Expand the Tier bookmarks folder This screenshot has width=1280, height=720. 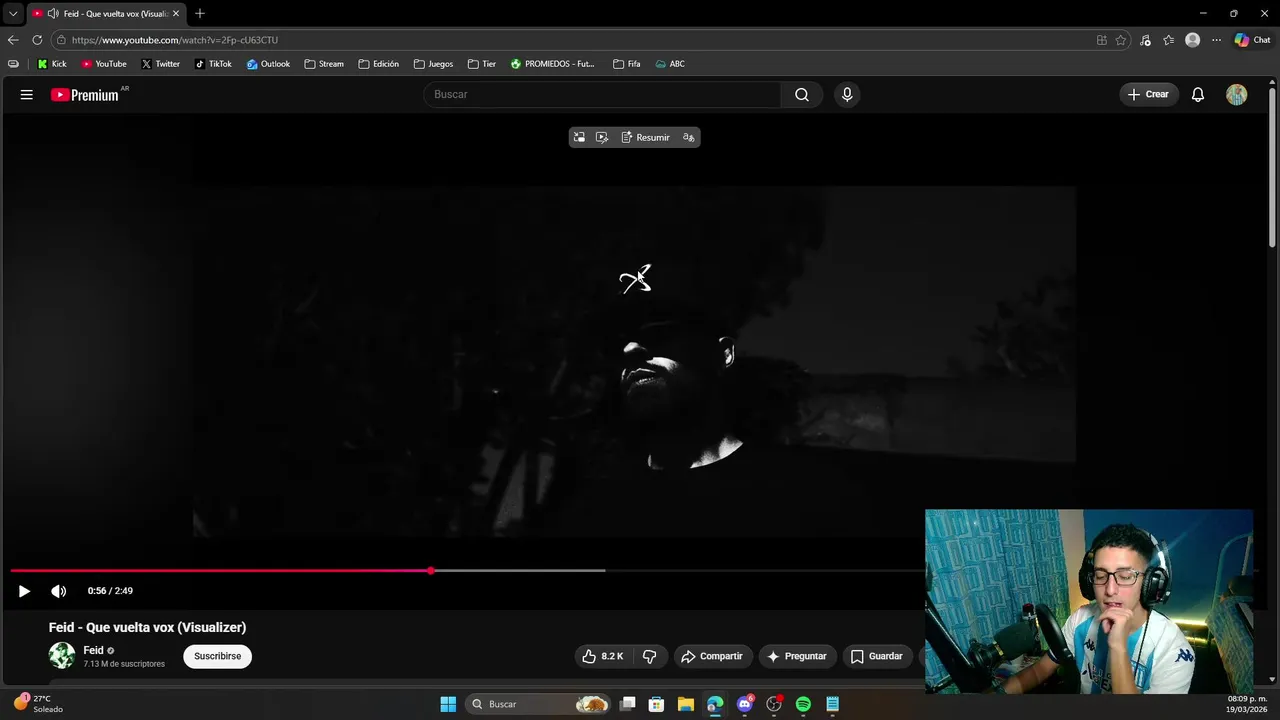pyautogui.click(x=481, y=64)
